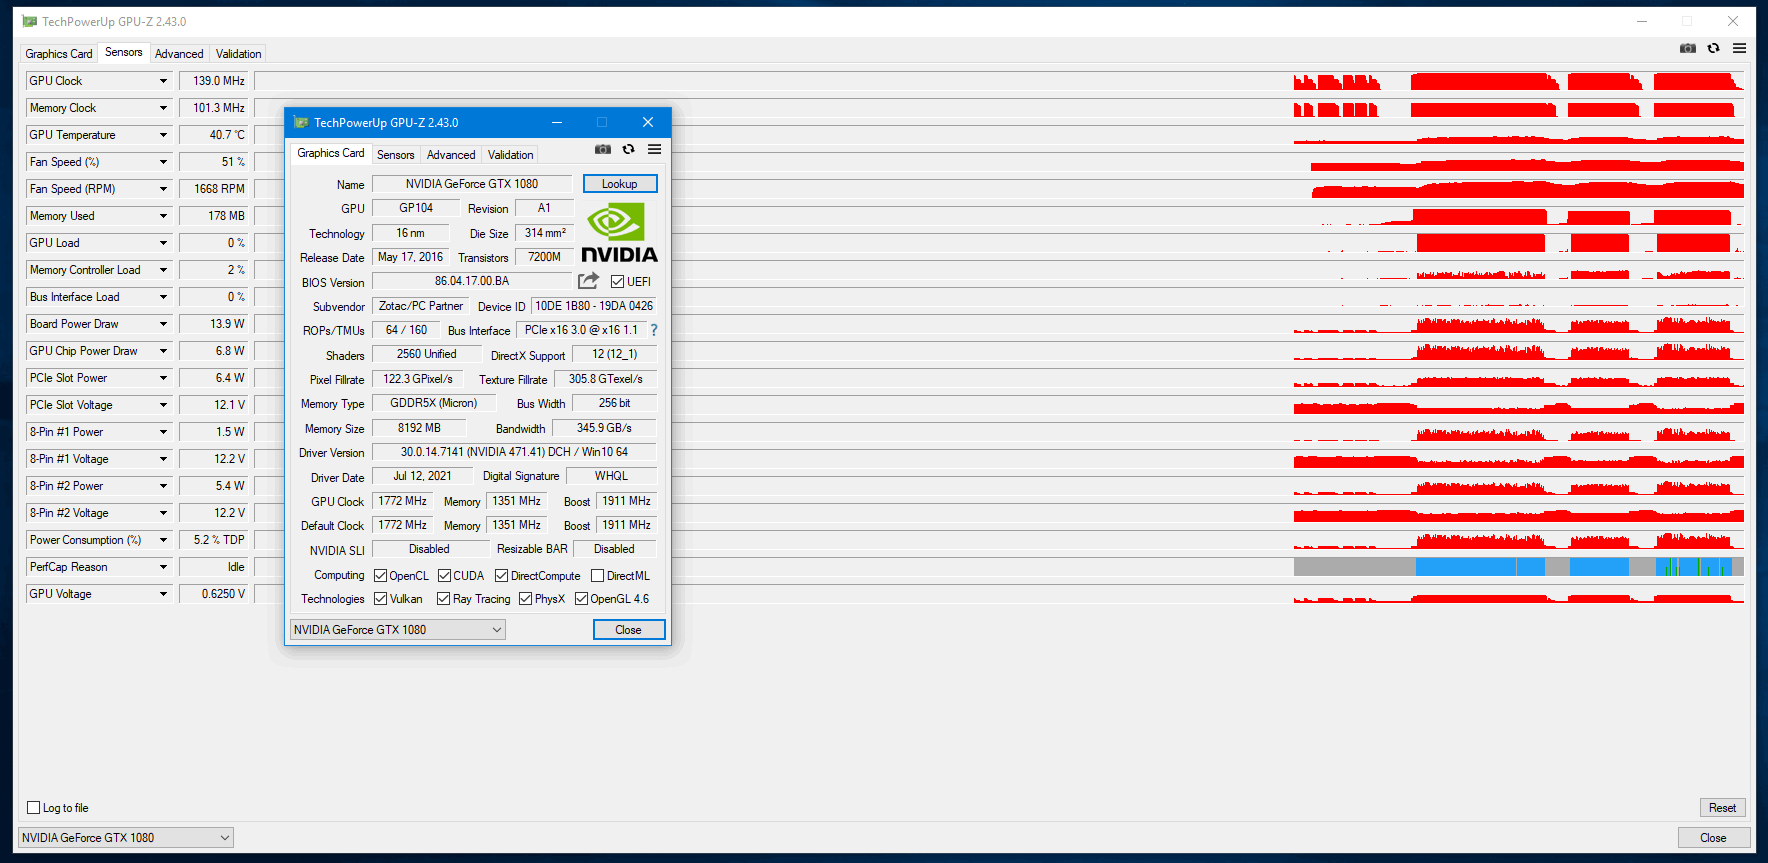
Task: Switch to Advanced tab in front window
Action: [x=451, y=155]
